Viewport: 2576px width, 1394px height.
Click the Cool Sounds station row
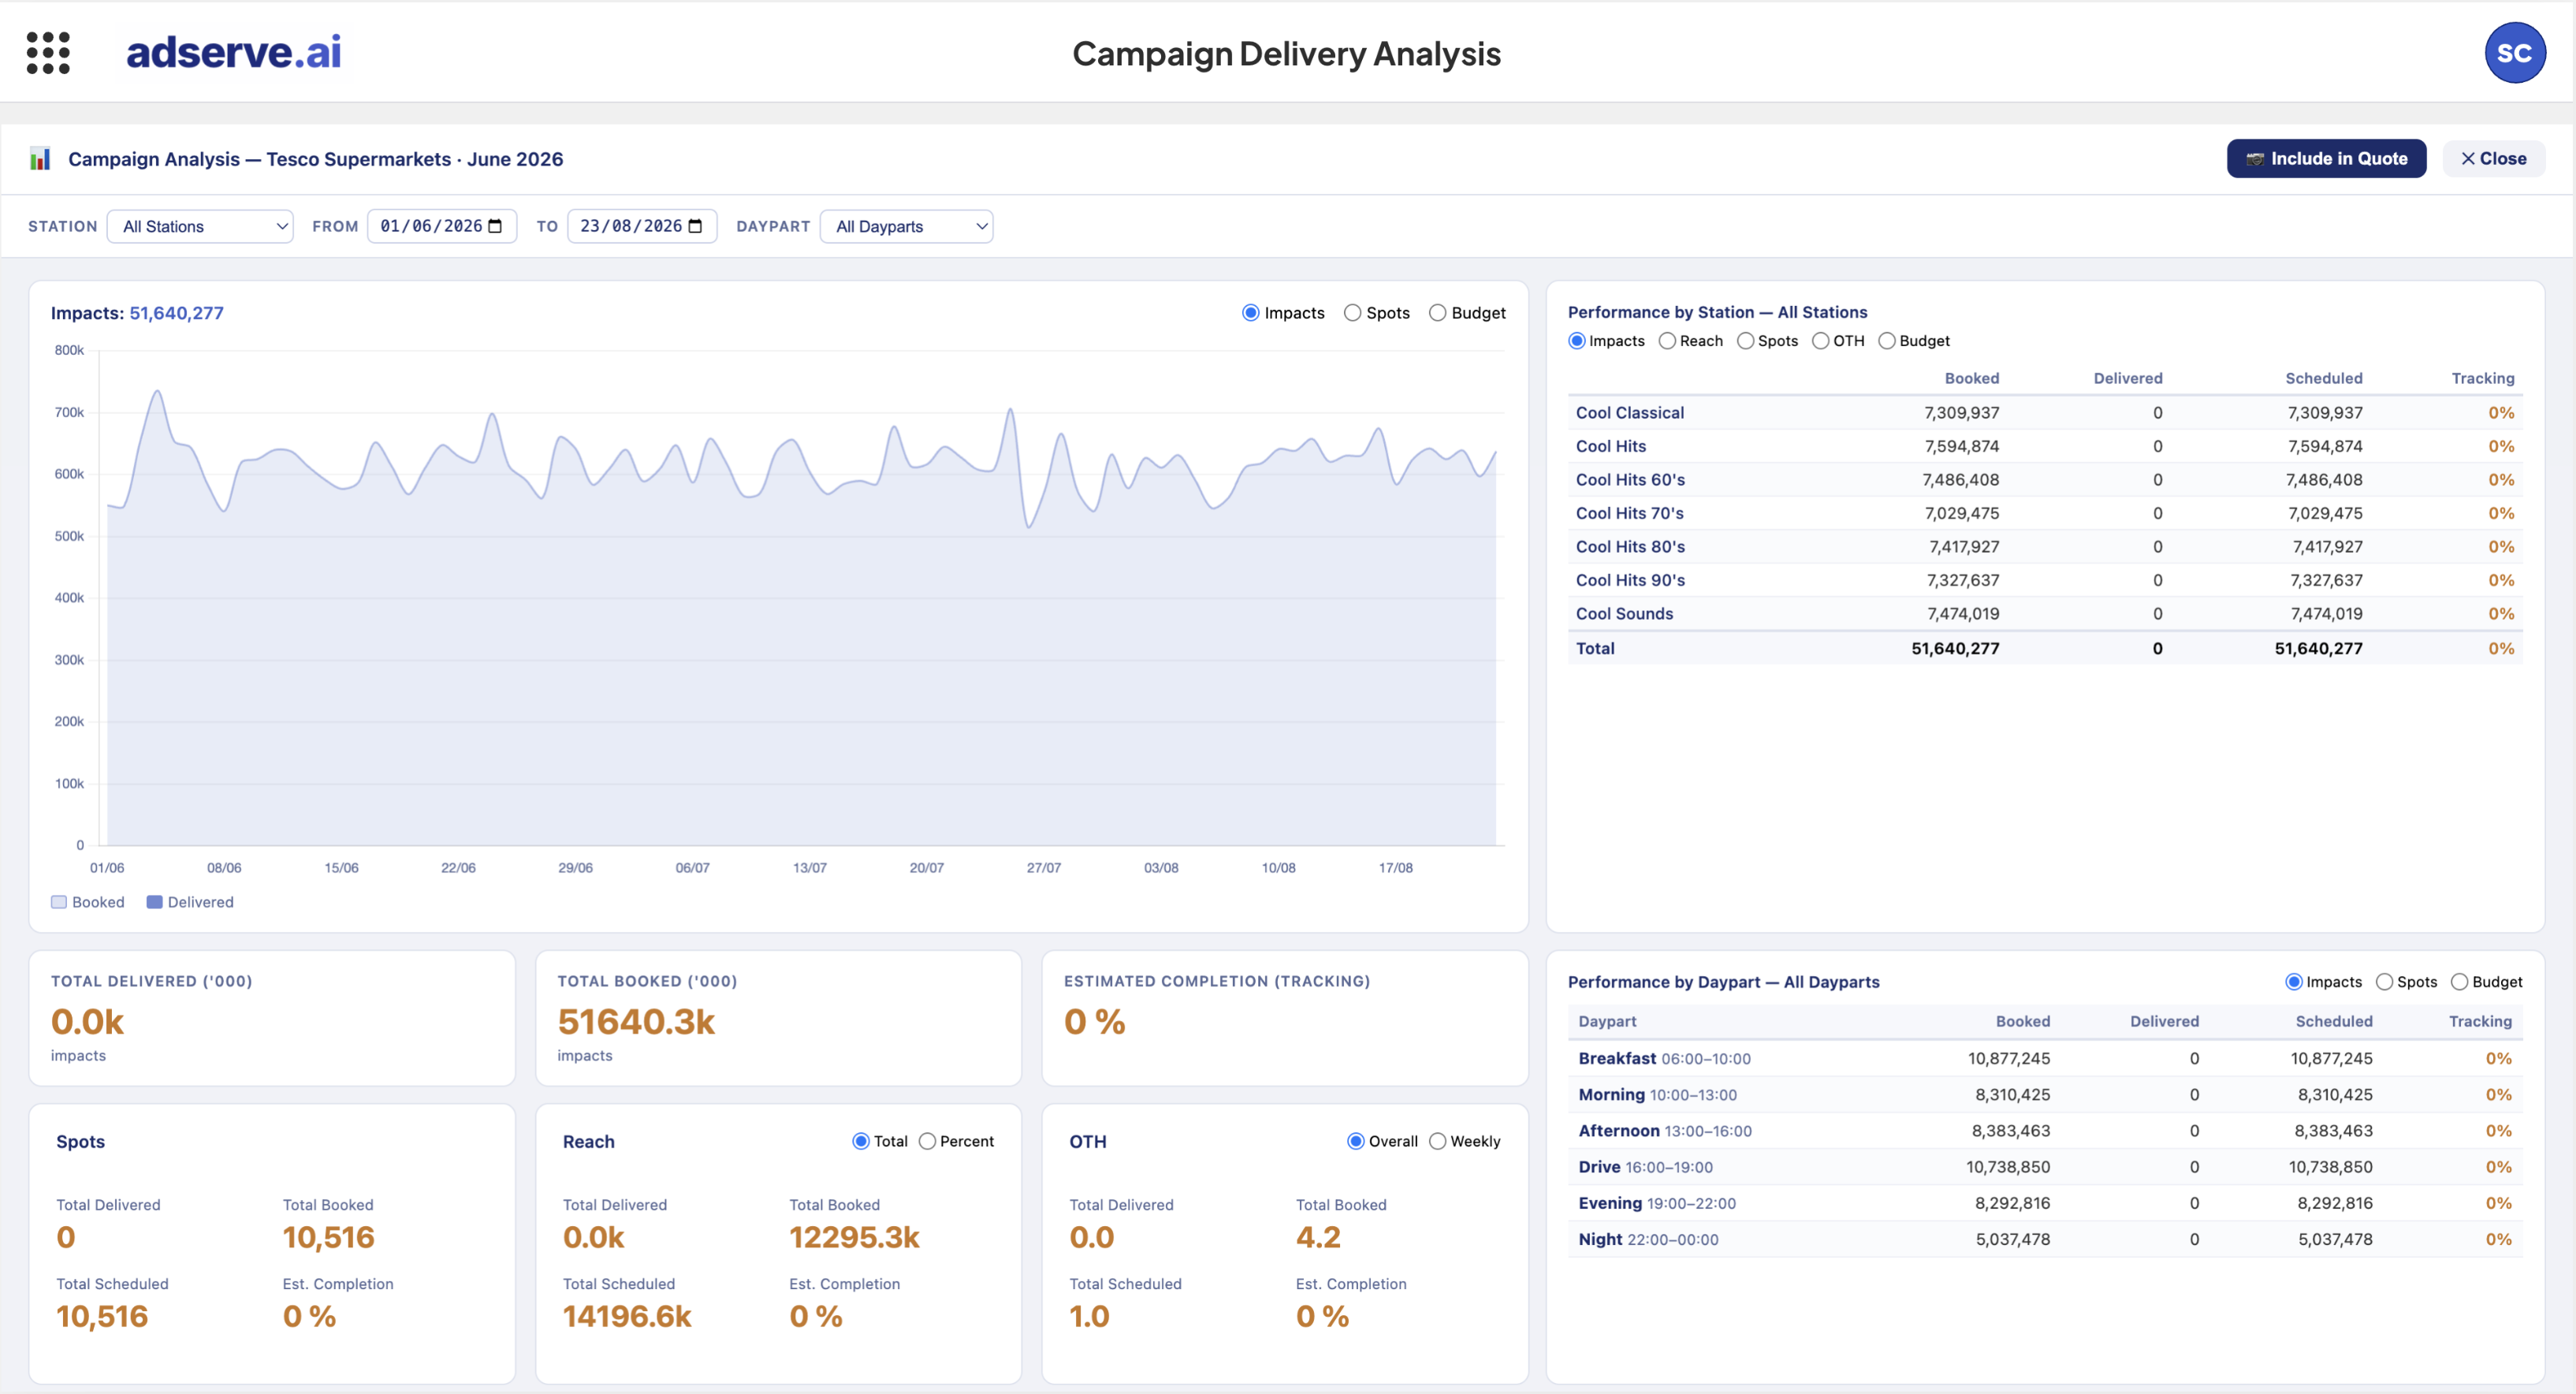point(2044,614)
